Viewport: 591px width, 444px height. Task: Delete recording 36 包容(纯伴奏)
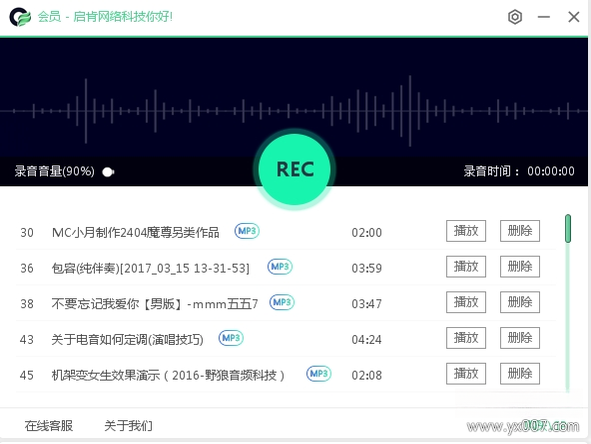520,266
